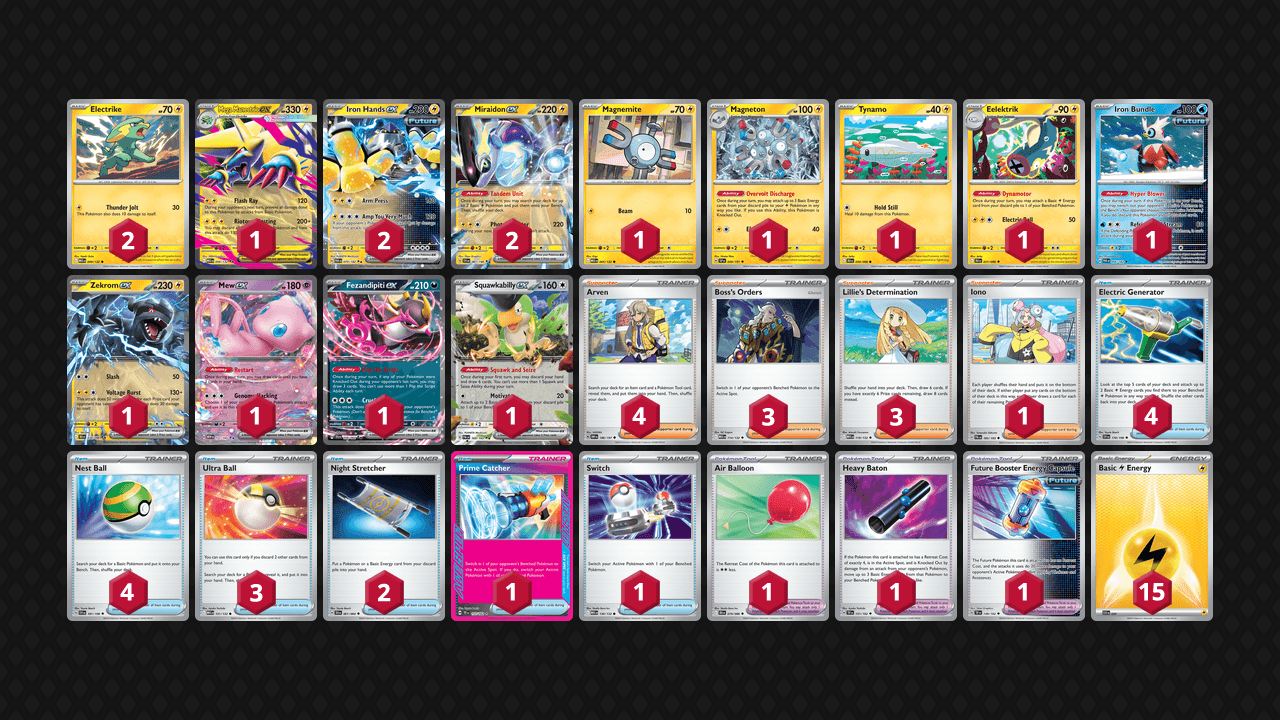Select the Nest Ball card

point(128,536)
